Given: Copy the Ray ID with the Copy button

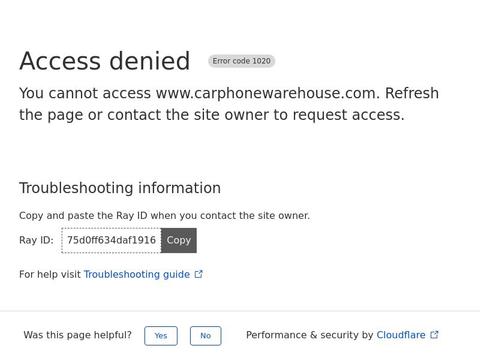Looking at the screenshot, I should 179,240.
